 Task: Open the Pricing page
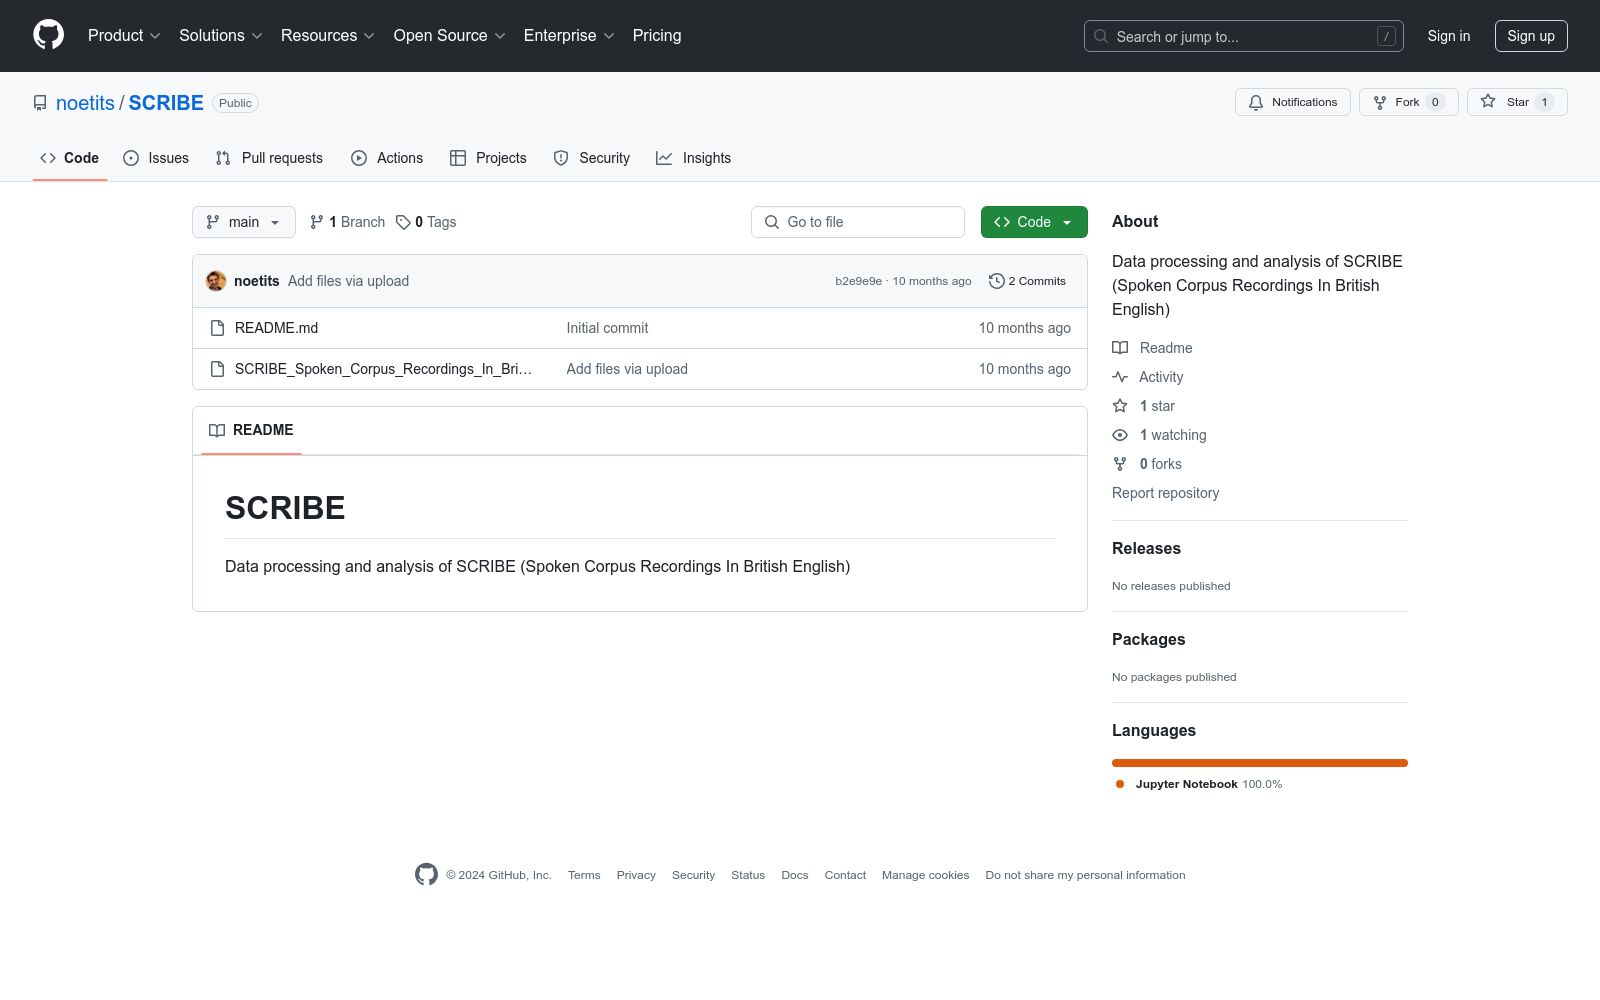657,36
